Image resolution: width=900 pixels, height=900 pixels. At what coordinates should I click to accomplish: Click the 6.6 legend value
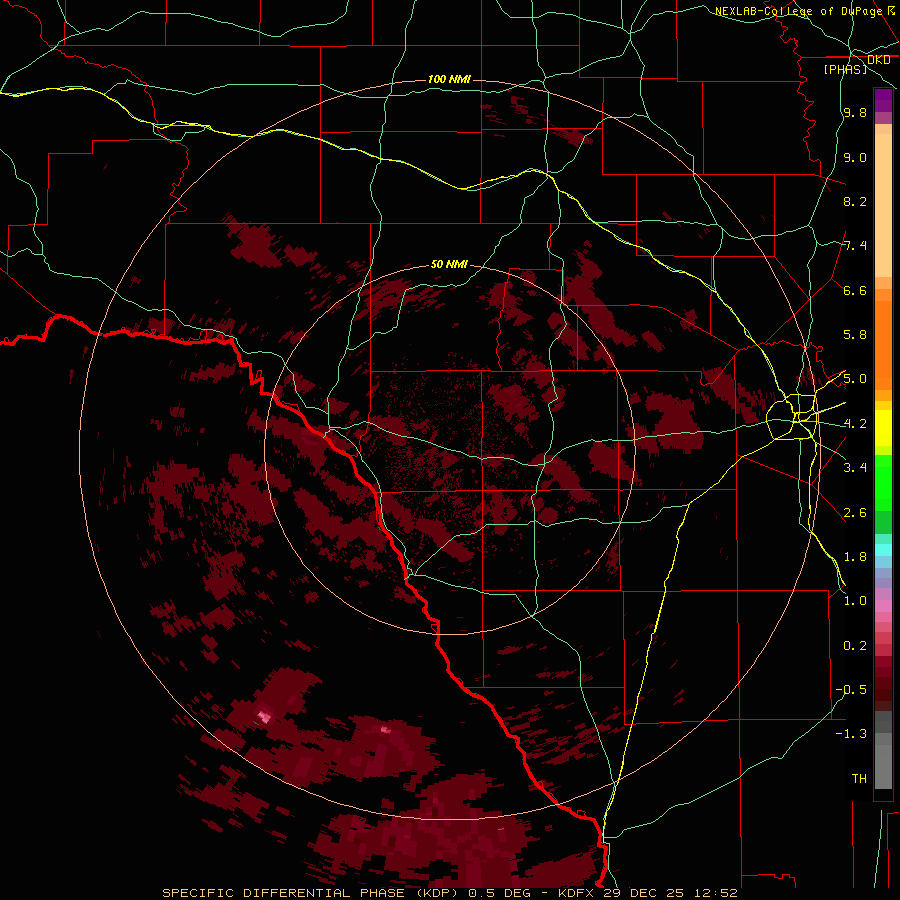tap(855, 290)
